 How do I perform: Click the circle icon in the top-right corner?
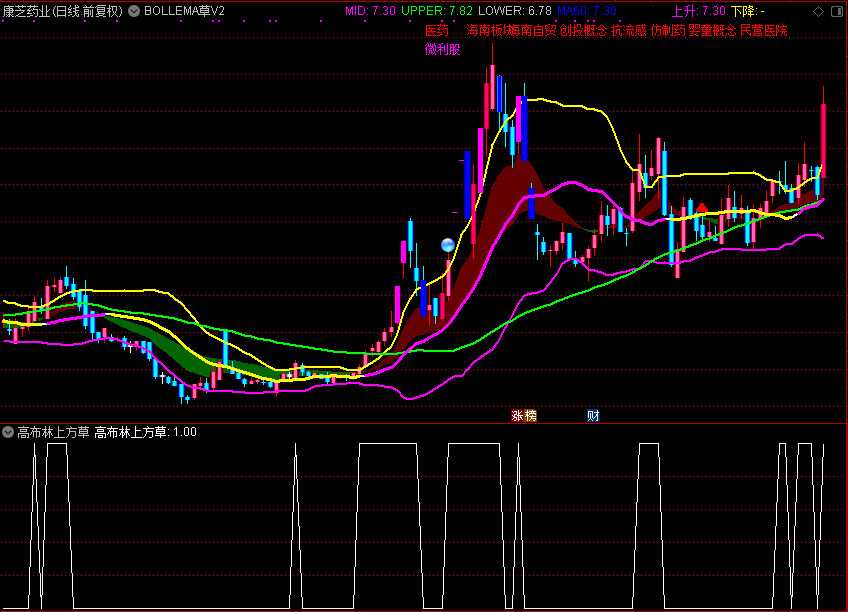[838, 11]
